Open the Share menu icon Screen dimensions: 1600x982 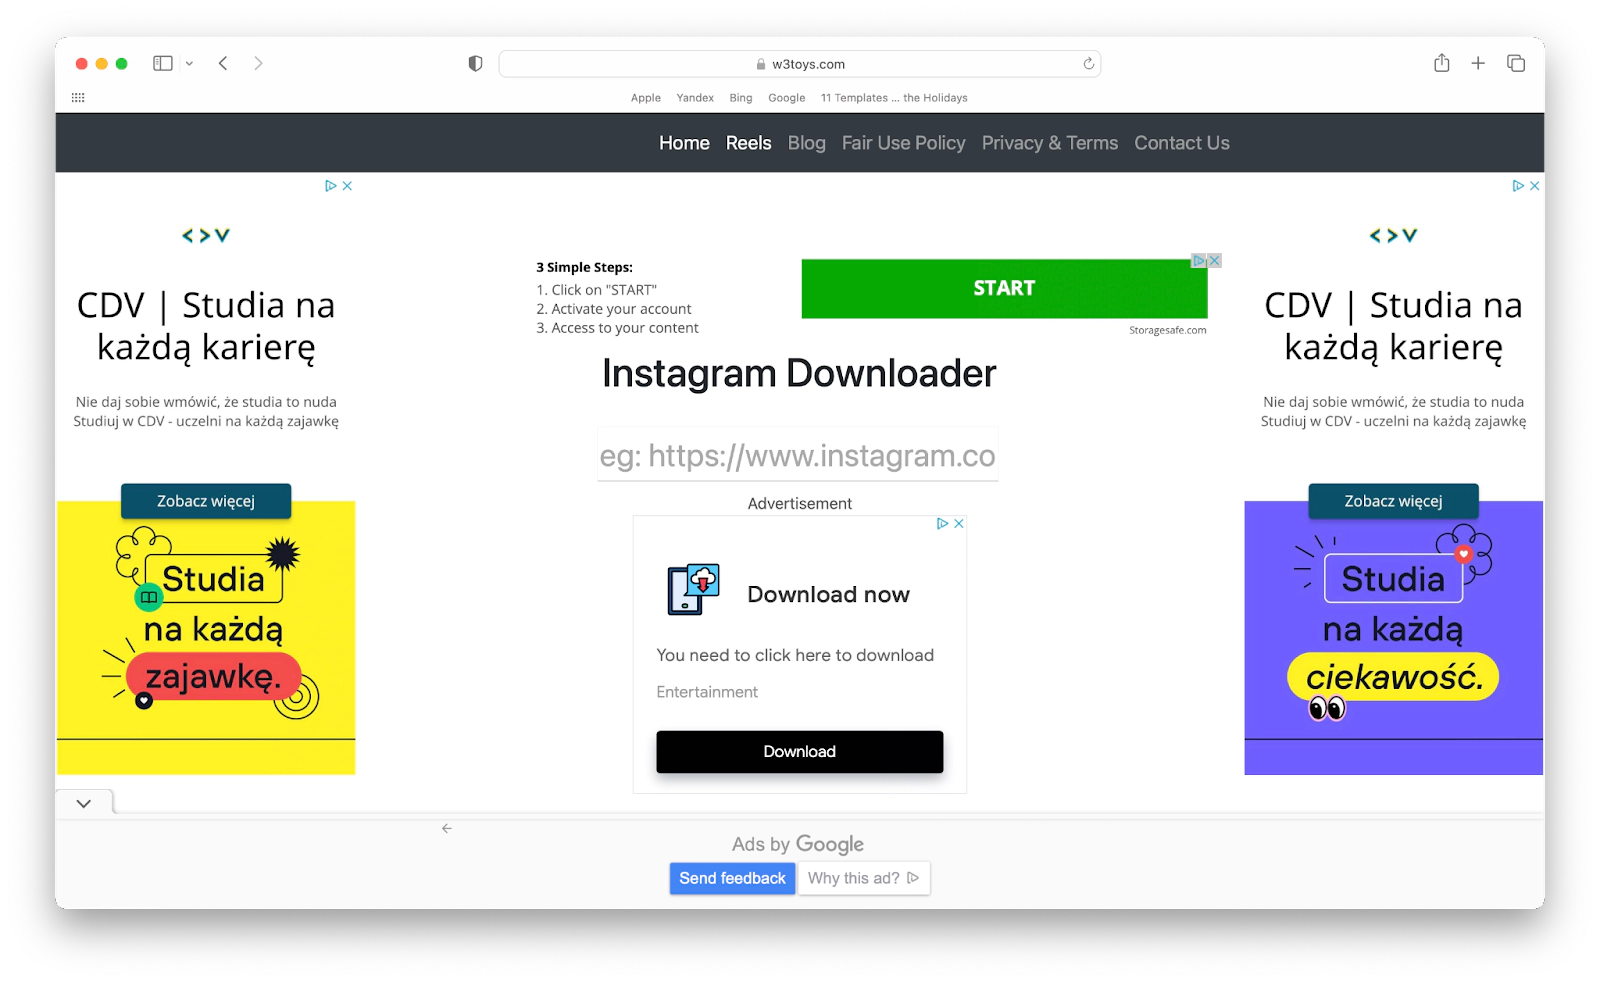point(1441,63)
